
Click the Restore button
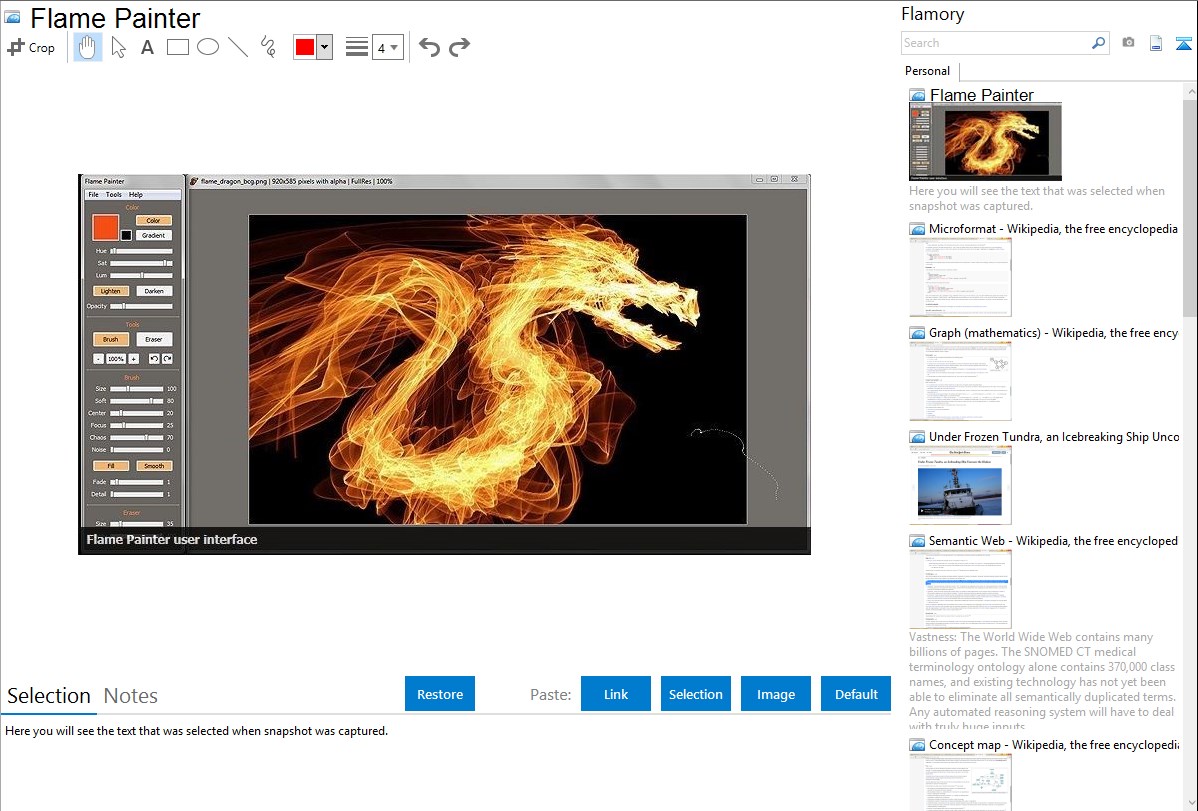click(x=440, y=694)
